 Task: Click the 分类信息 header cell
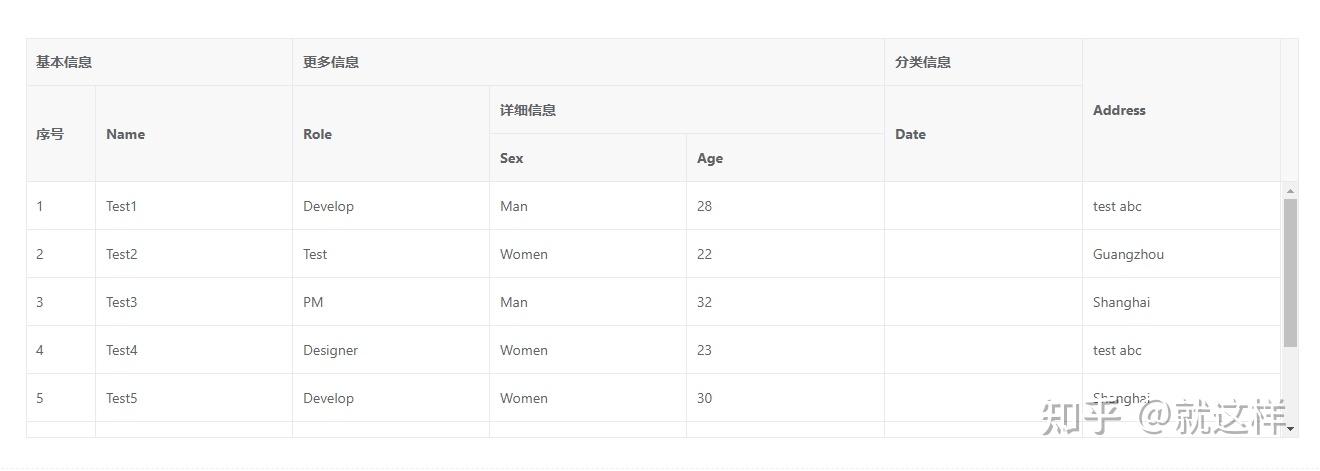(923, 62)
